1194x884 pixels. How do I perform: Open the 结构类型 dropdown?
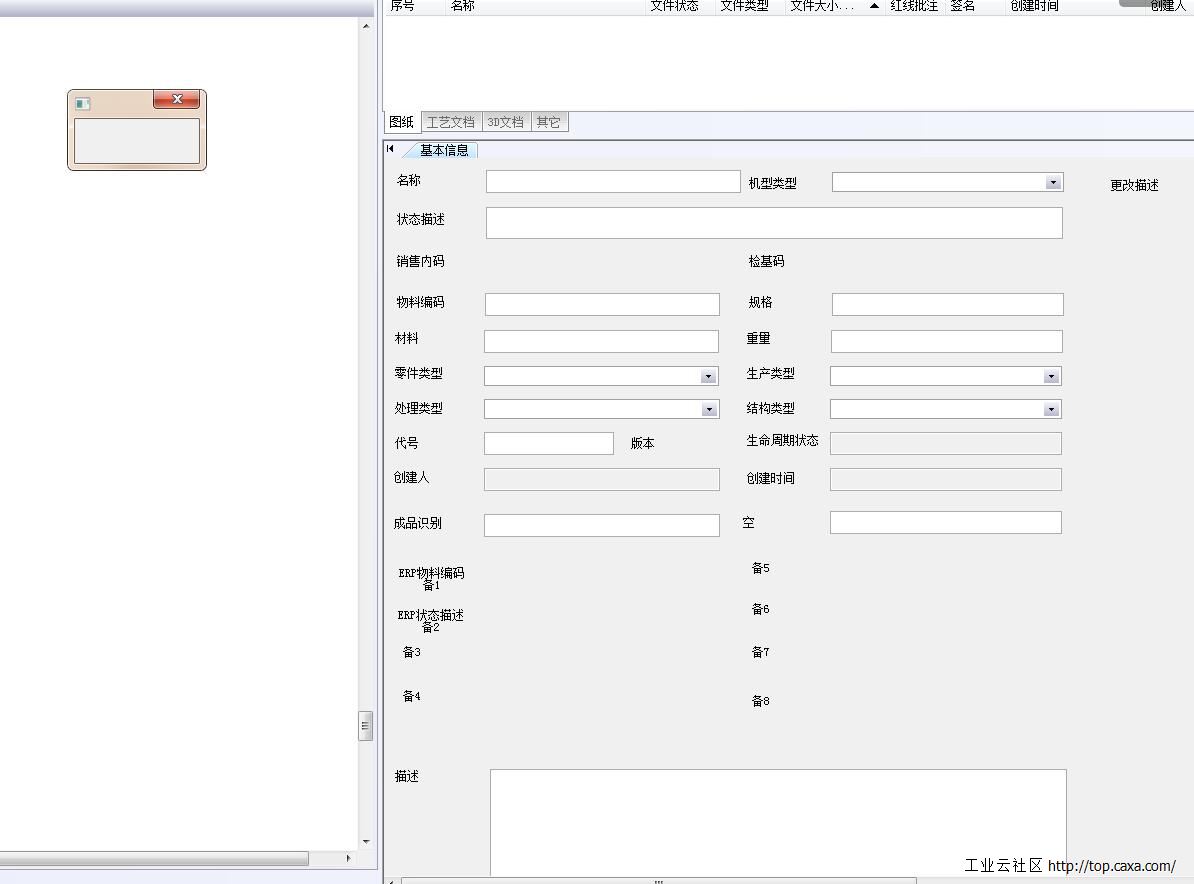[1050, 410]
